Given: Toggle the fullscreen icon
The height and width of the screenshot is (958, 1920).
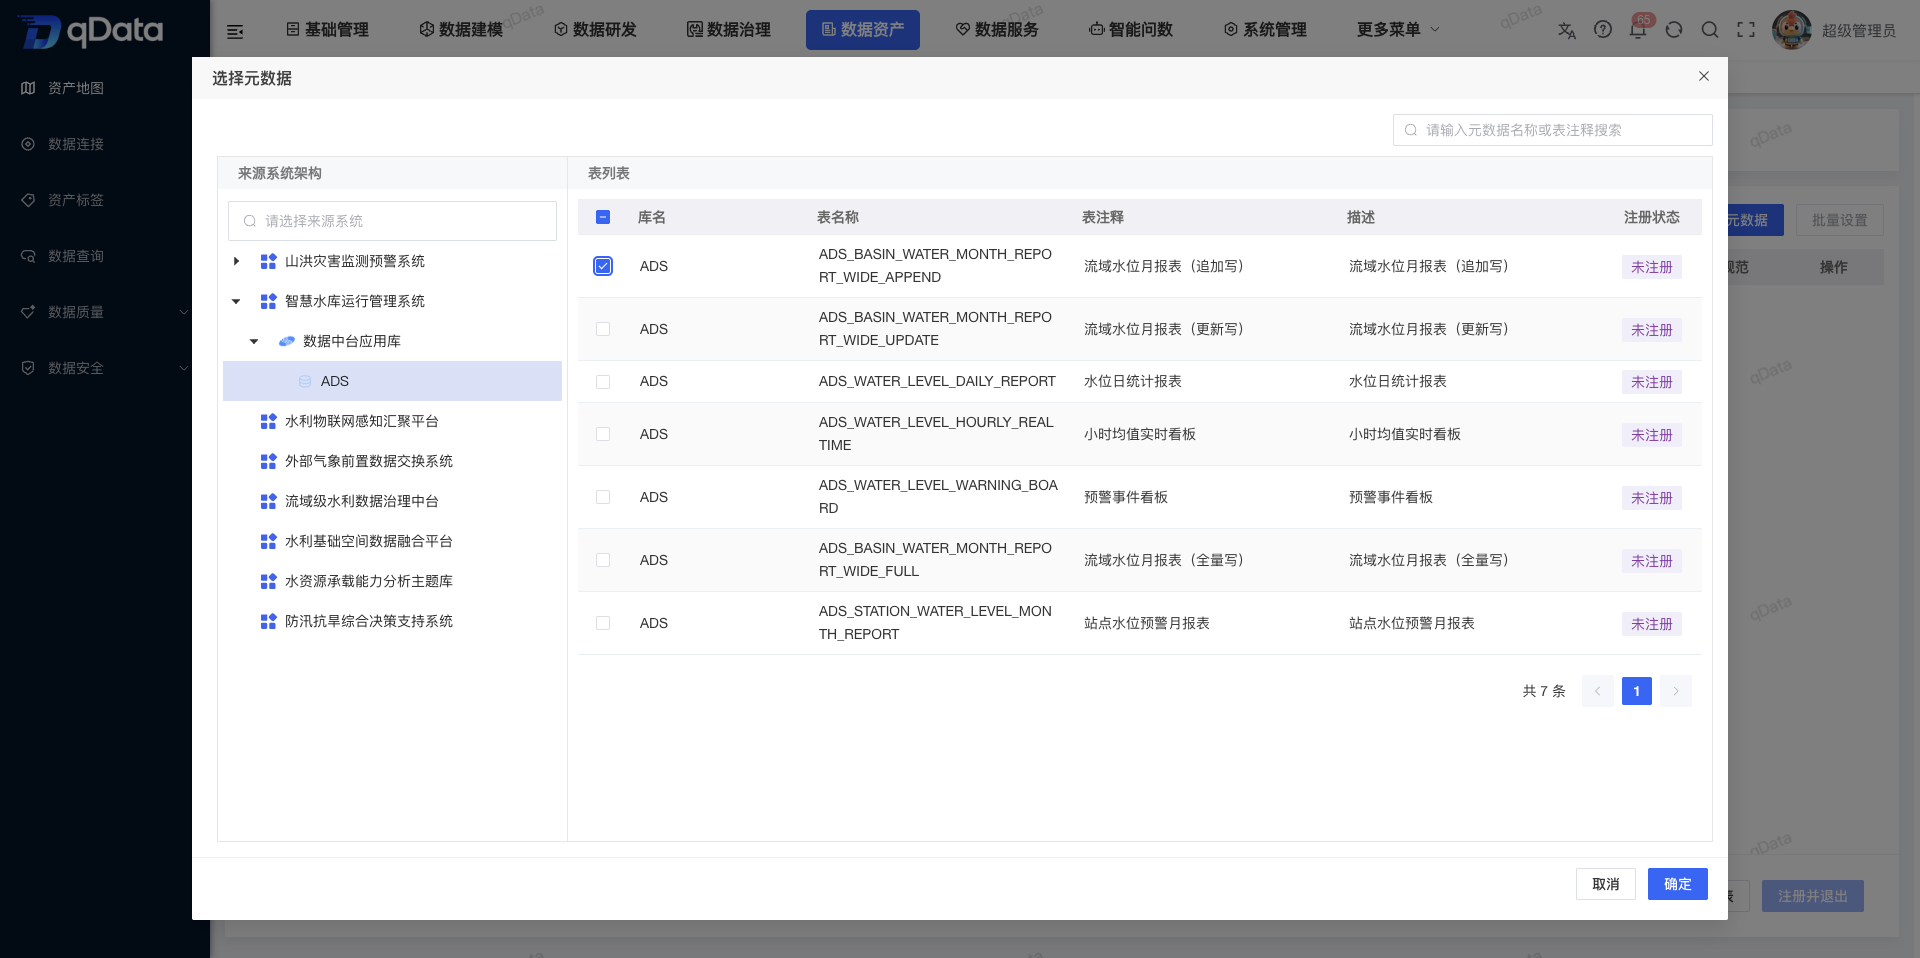Looking at the screenshot, I should [1746, 30].
